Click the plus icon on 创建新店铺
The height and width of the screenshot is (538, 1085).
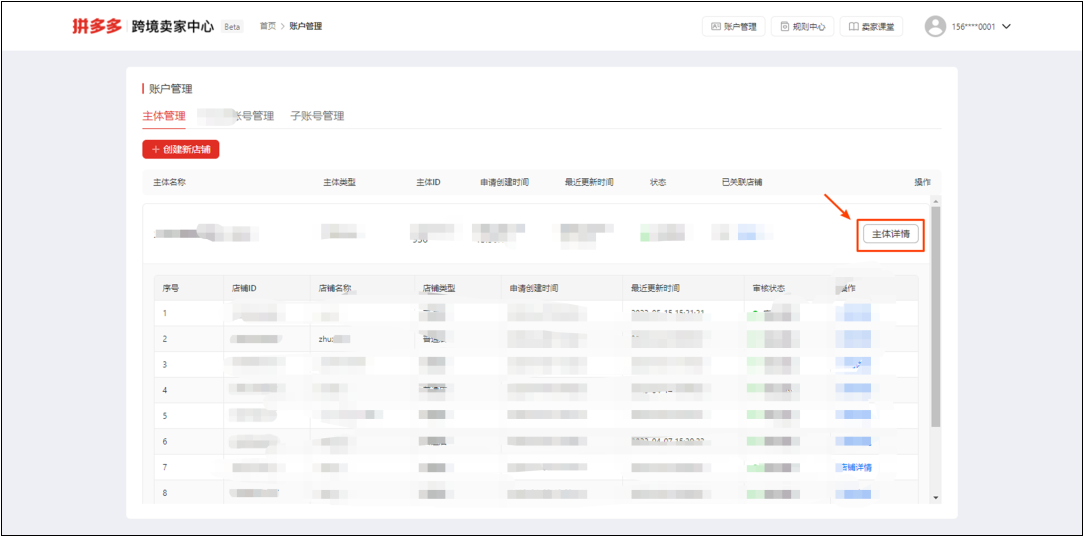(x=156, y=149)
